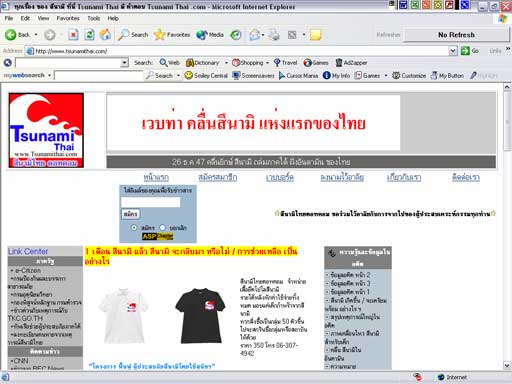512x384 pixels.
Task: Open the View menu
Action: (x=43, y=18)
